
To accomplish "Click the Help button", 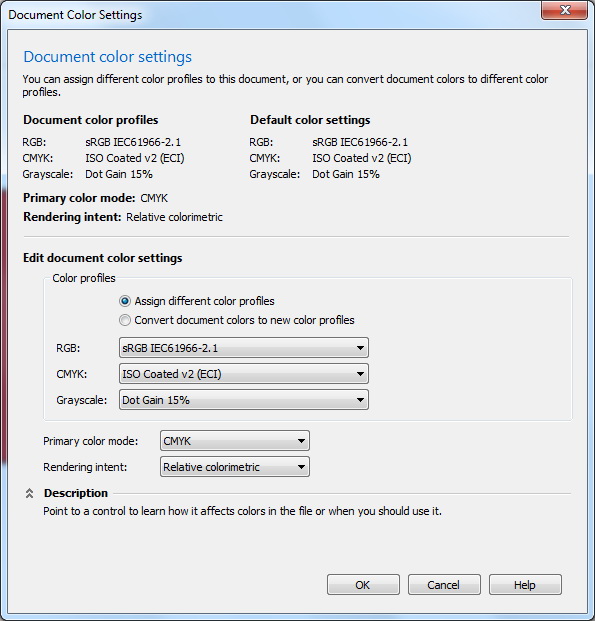I will (x=525, y=585).
